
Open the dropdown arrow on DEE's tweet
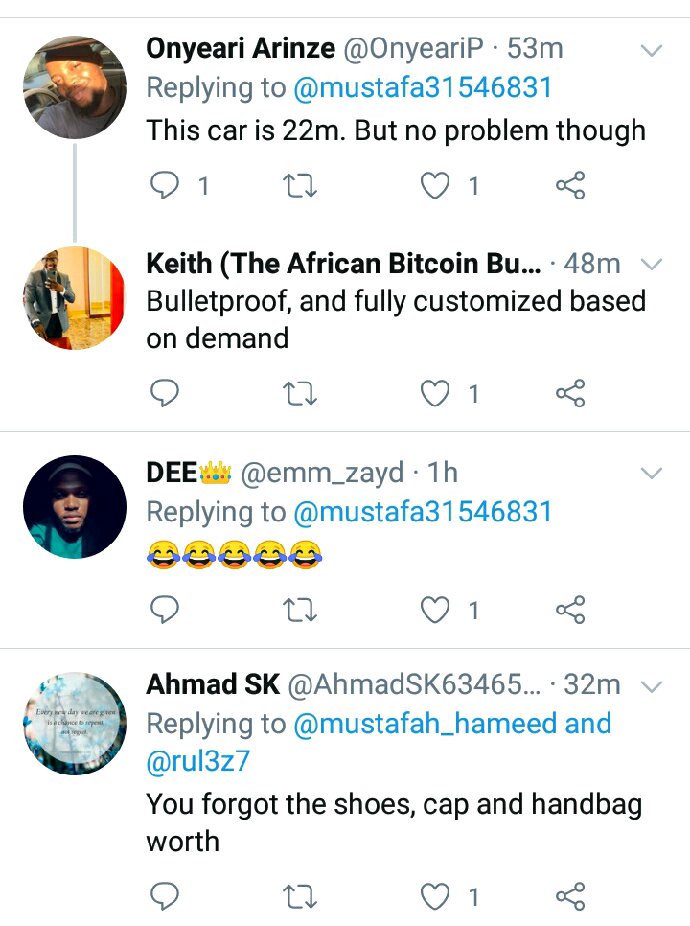652,473
